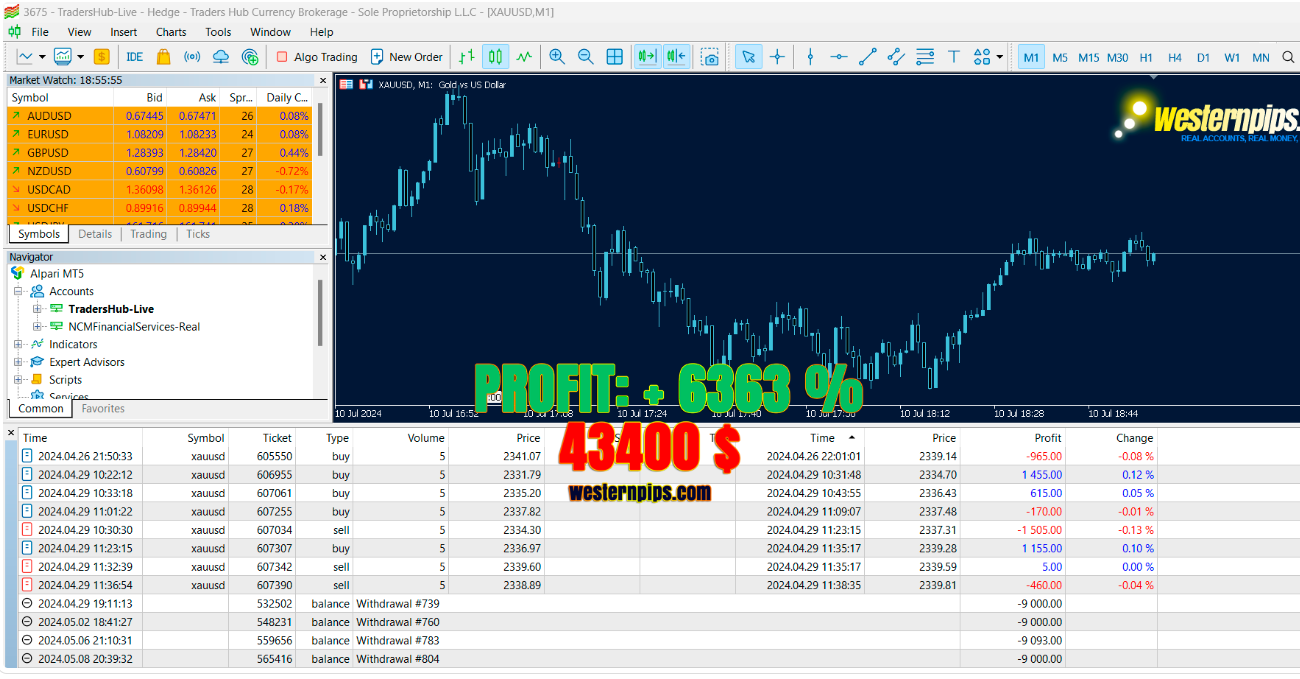Image resolution: width=1300 pixels, height=679 pixels.
Task: Open the Insert menu
Action: (x=124, y=32)
